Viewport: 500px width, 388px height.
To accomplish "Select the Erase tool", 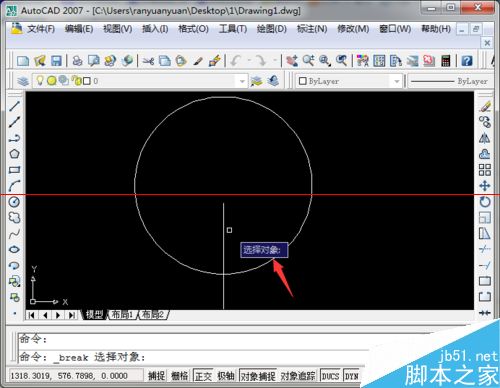I will click(485, 107).
